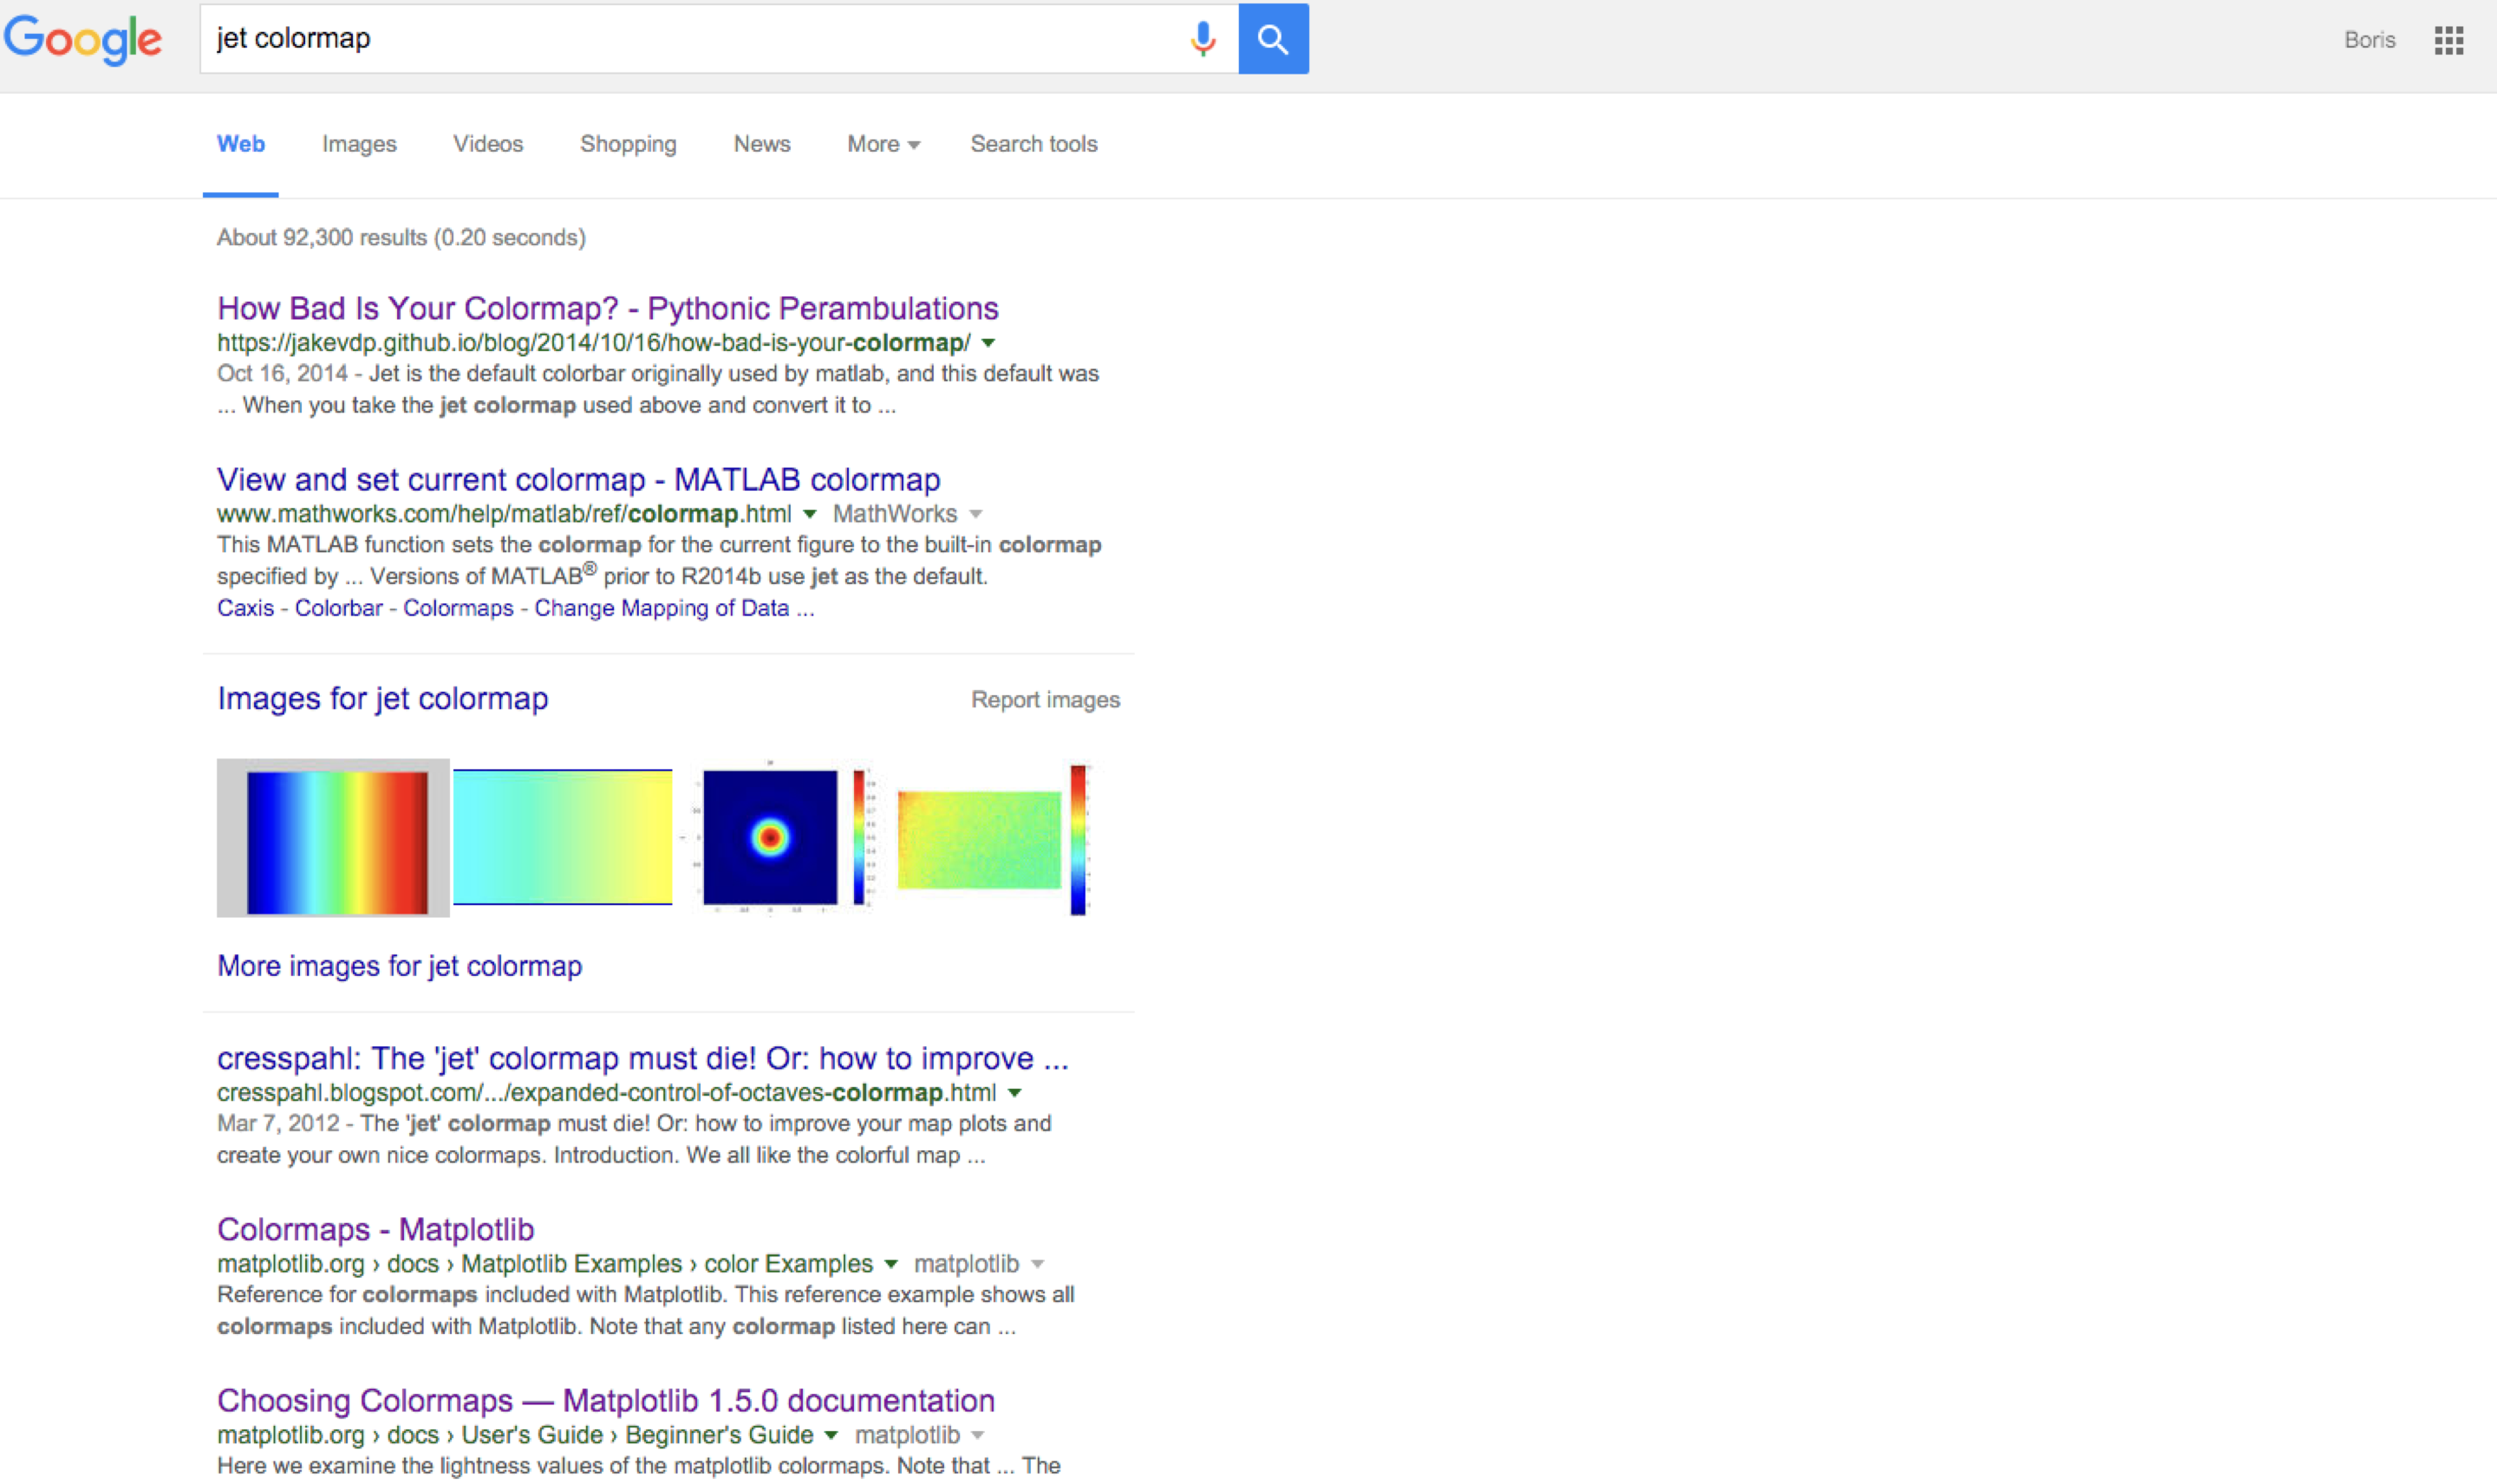
Task: Open 'How Bad Is Your Colormap?' result
Action: pos(608,308)
